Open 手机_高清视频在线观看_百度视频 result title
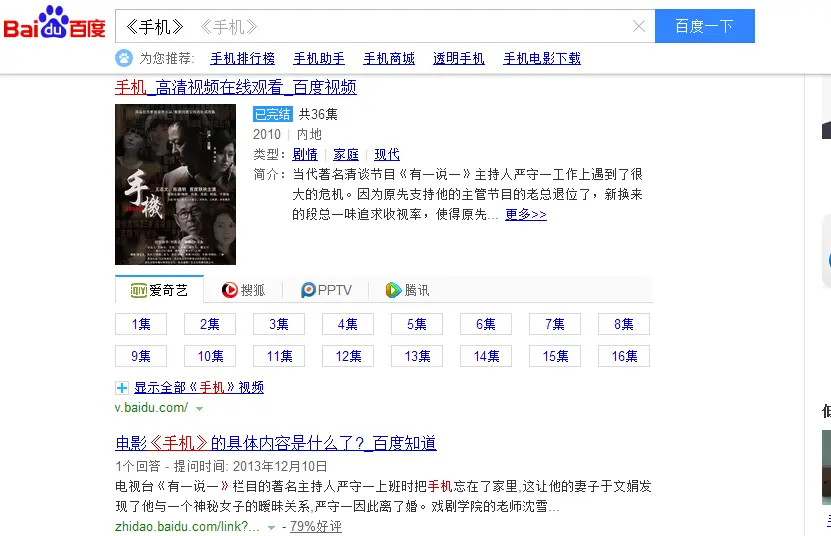Screen dimensions: 831x536 [236, 87]
